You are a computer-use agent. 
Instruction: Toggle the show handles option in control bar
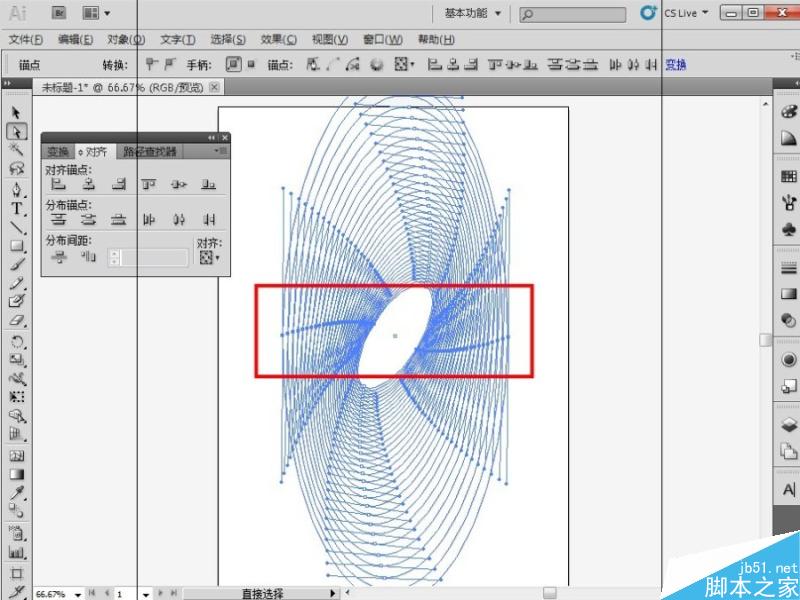tap(233, 64)
